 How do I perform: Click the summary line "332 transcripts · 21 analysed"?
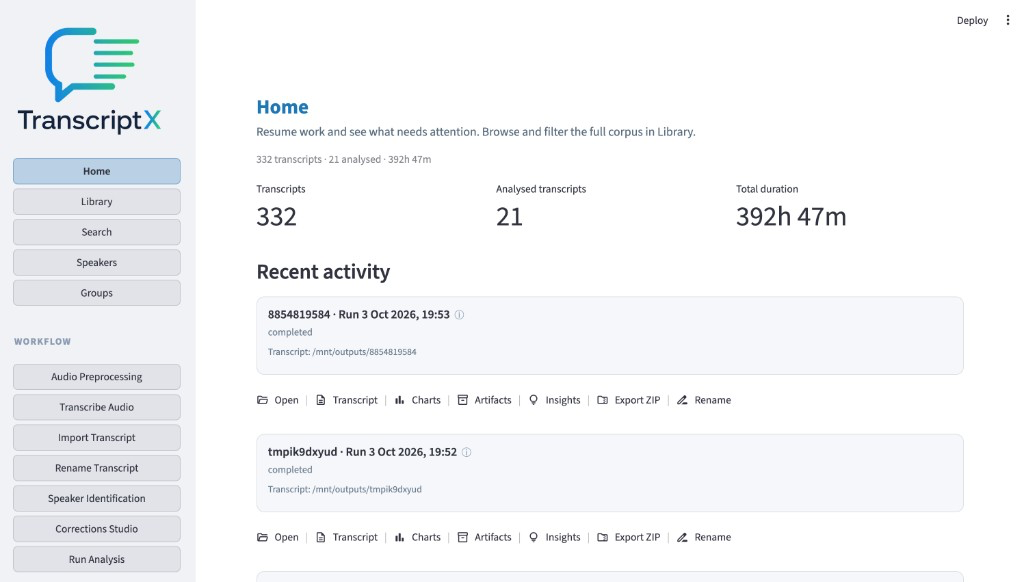pos(319,159)
